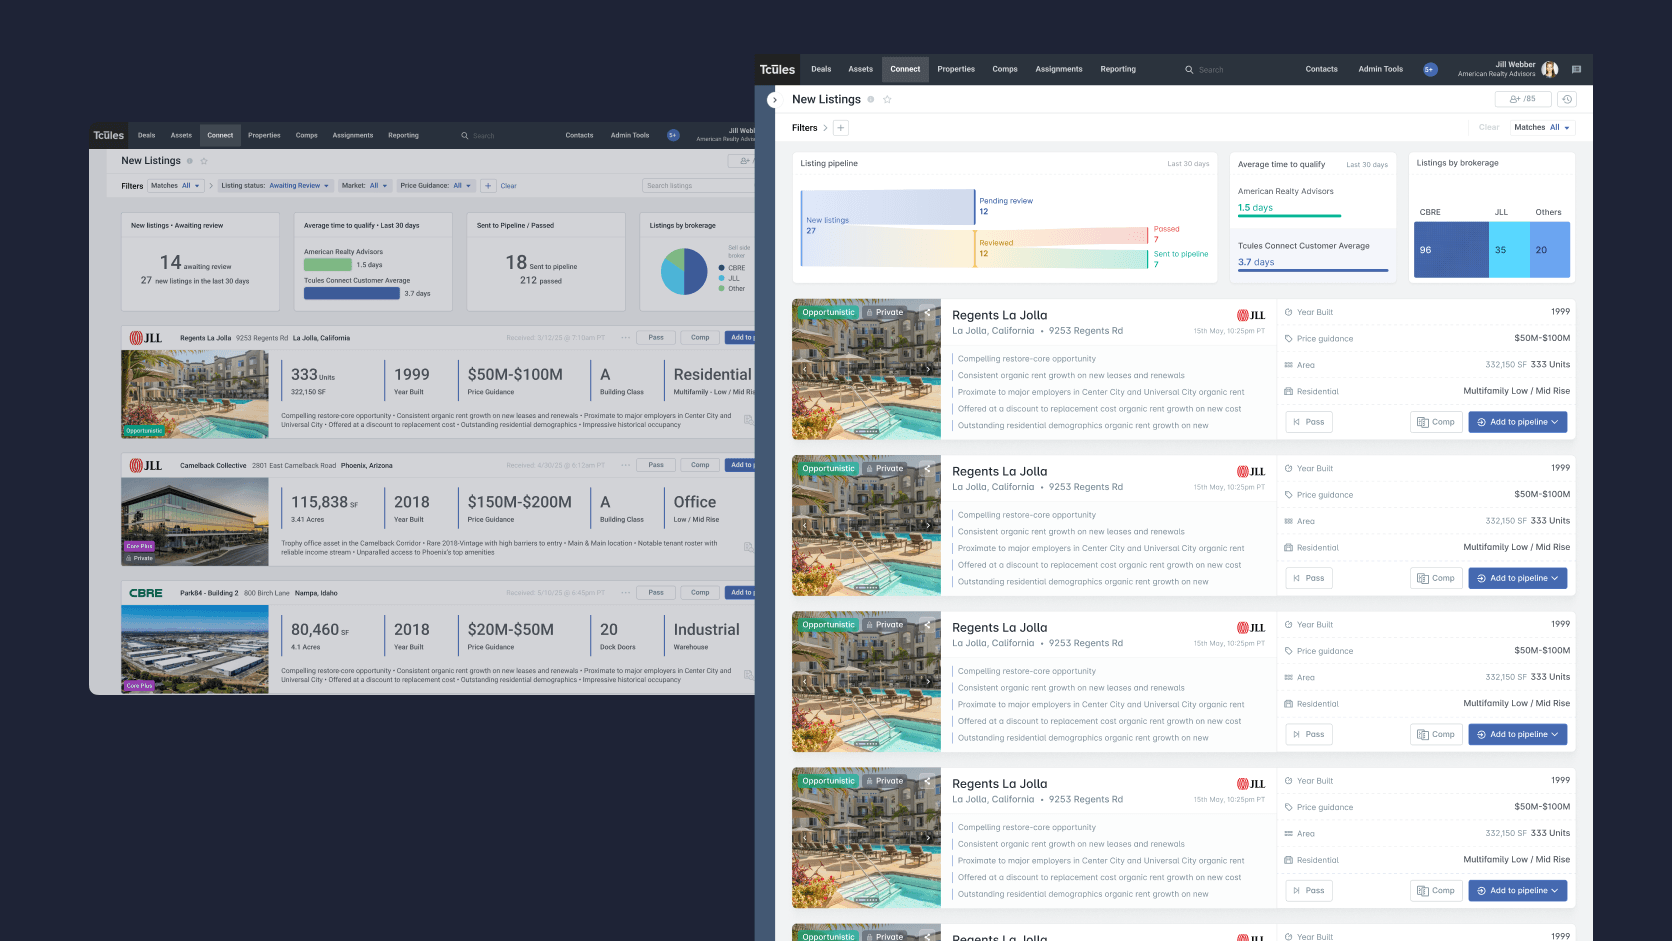Screen dimensions: 1672x941
Task: Open the Price Guidance All dropdown
Action: 436,186
